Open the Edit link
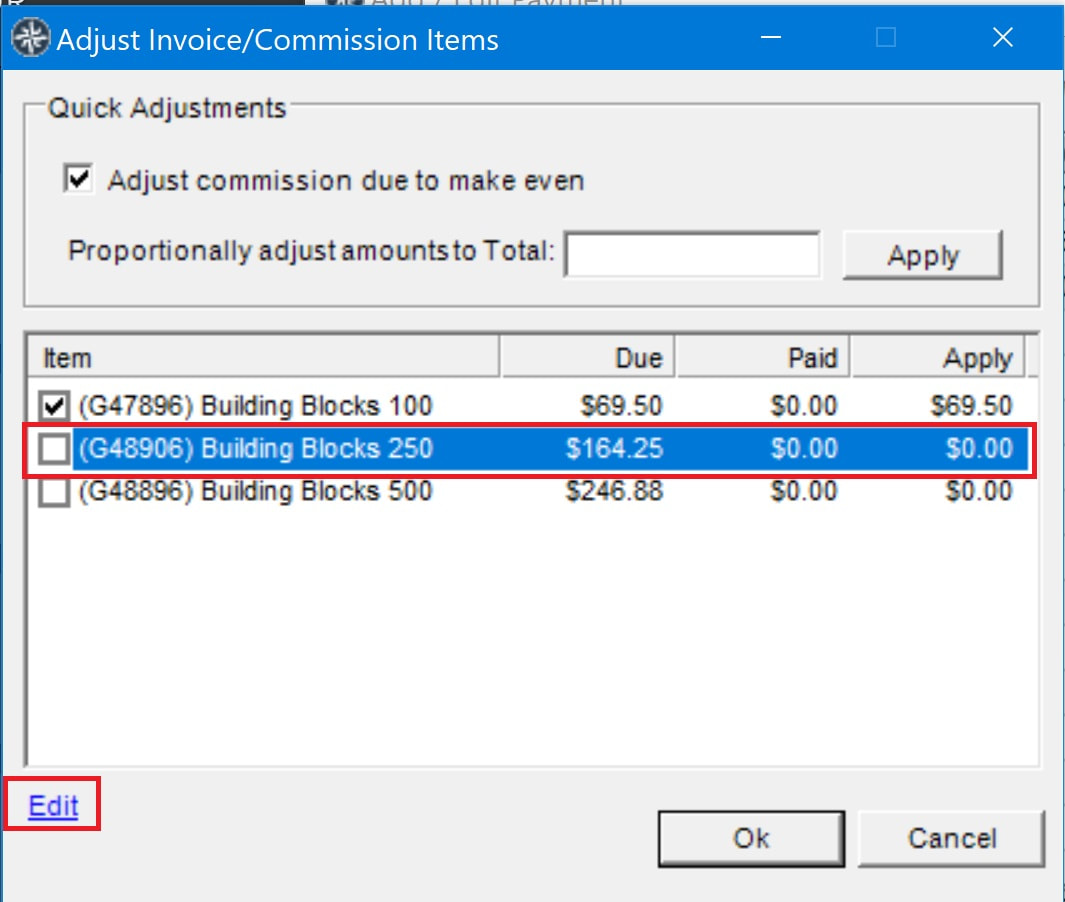The width and height of the screenshot is (1065, 902). tap(53, 806)
